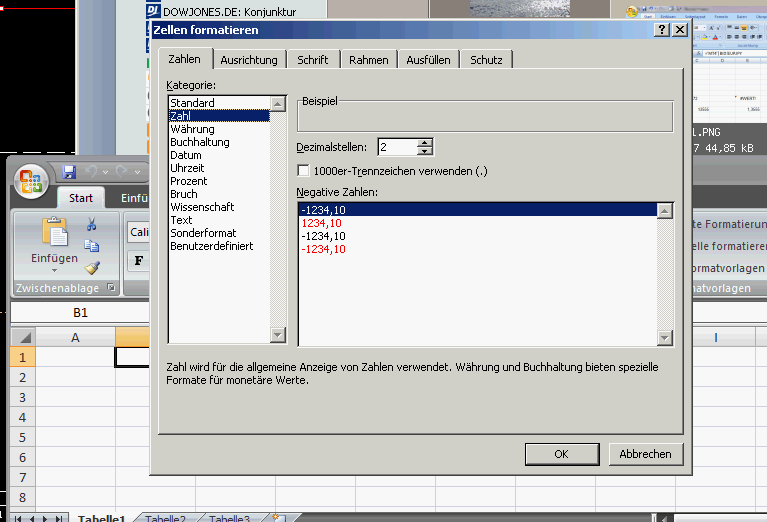Choose red 1234,10 without minus sign

(x=478, y=223)
